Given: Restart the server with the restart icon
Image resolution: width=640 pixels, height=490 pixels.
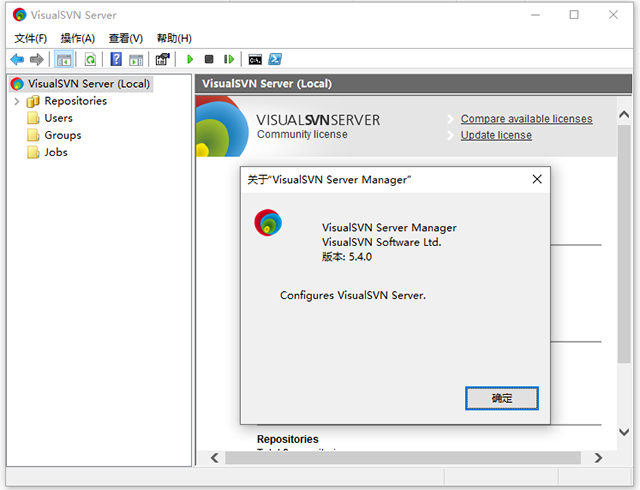Looking at the screenshot, I should (229, 60).
